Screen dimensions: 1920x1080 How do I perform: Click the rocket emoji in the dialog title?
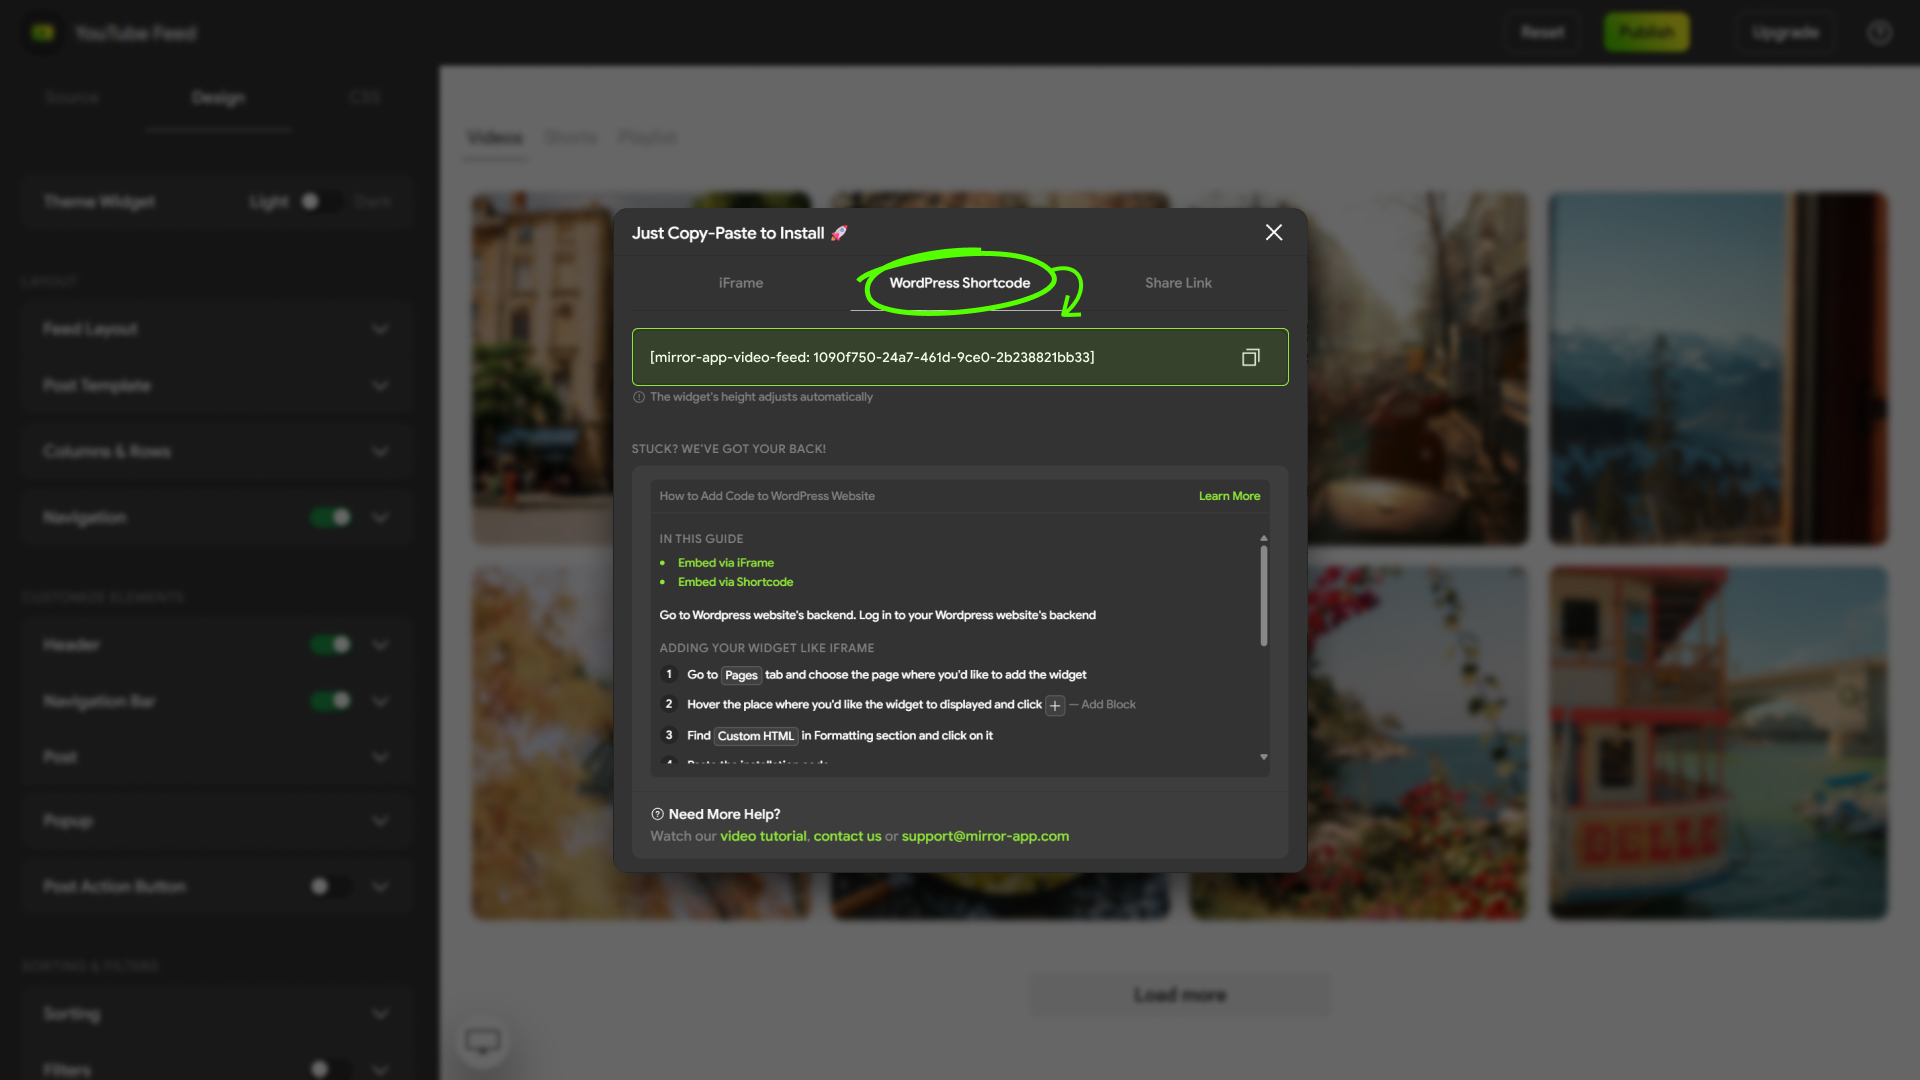838,233
